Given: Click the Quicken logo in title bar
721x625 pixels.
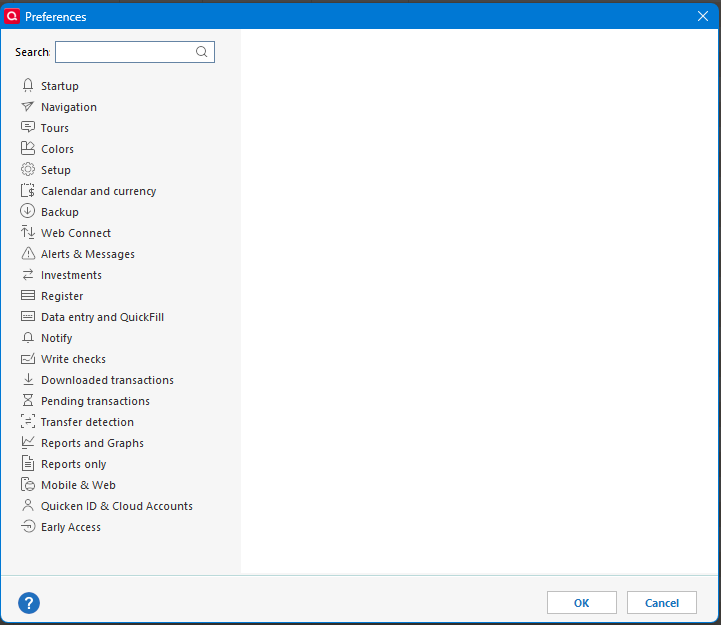Looking at the screenshot, I should tap(12, 16).
